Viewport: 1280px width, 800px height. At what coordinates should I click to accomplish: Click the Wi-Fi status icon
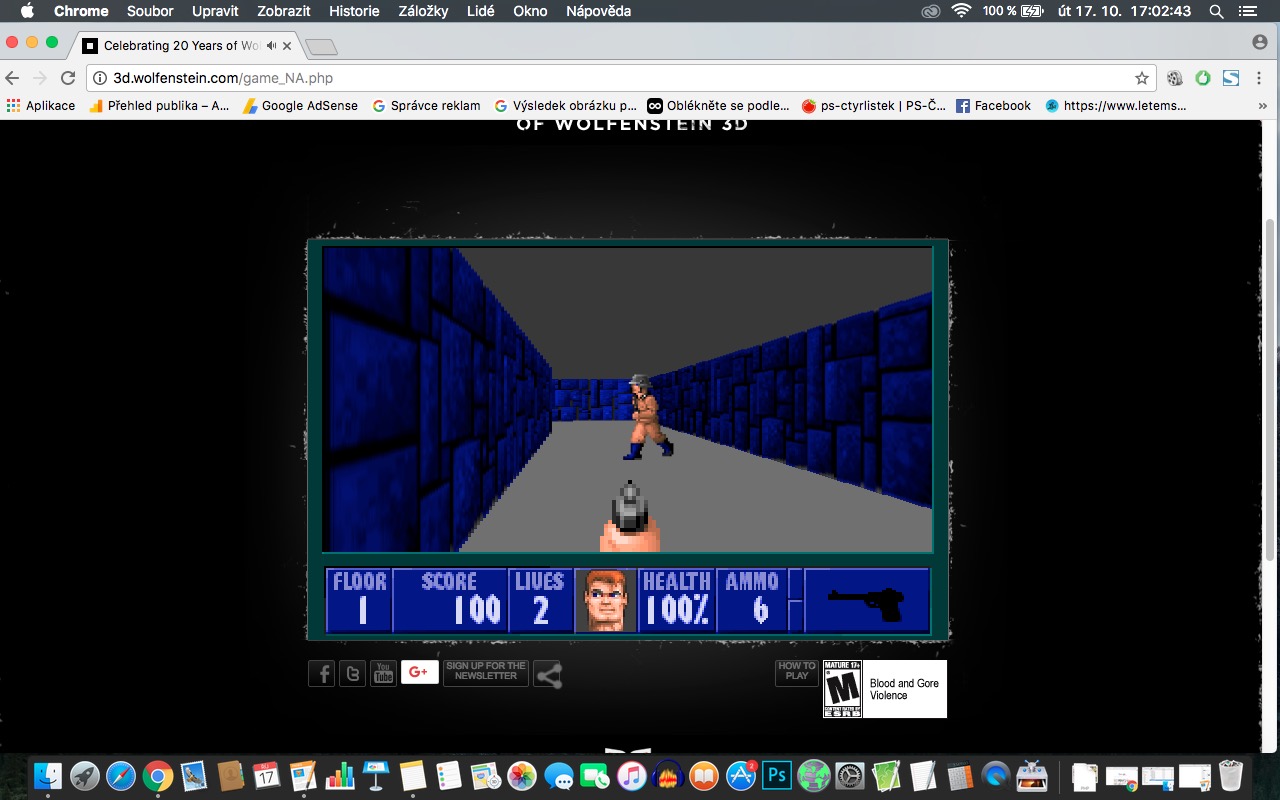(961, 11)
